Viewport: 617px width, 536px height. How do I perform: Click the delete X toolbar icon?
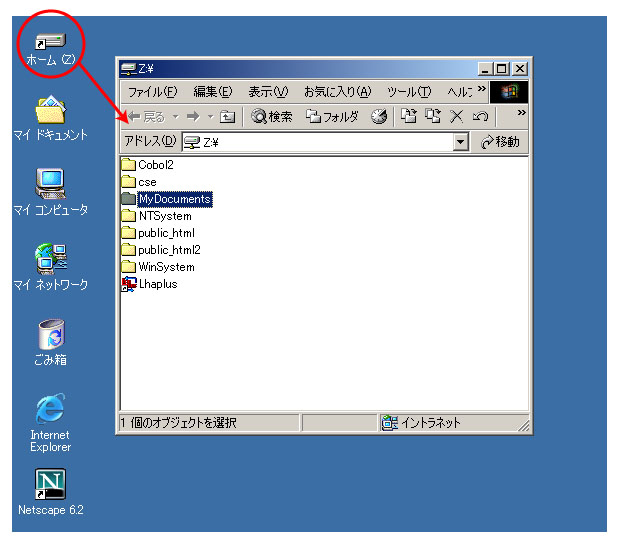[x=456, y=116]
